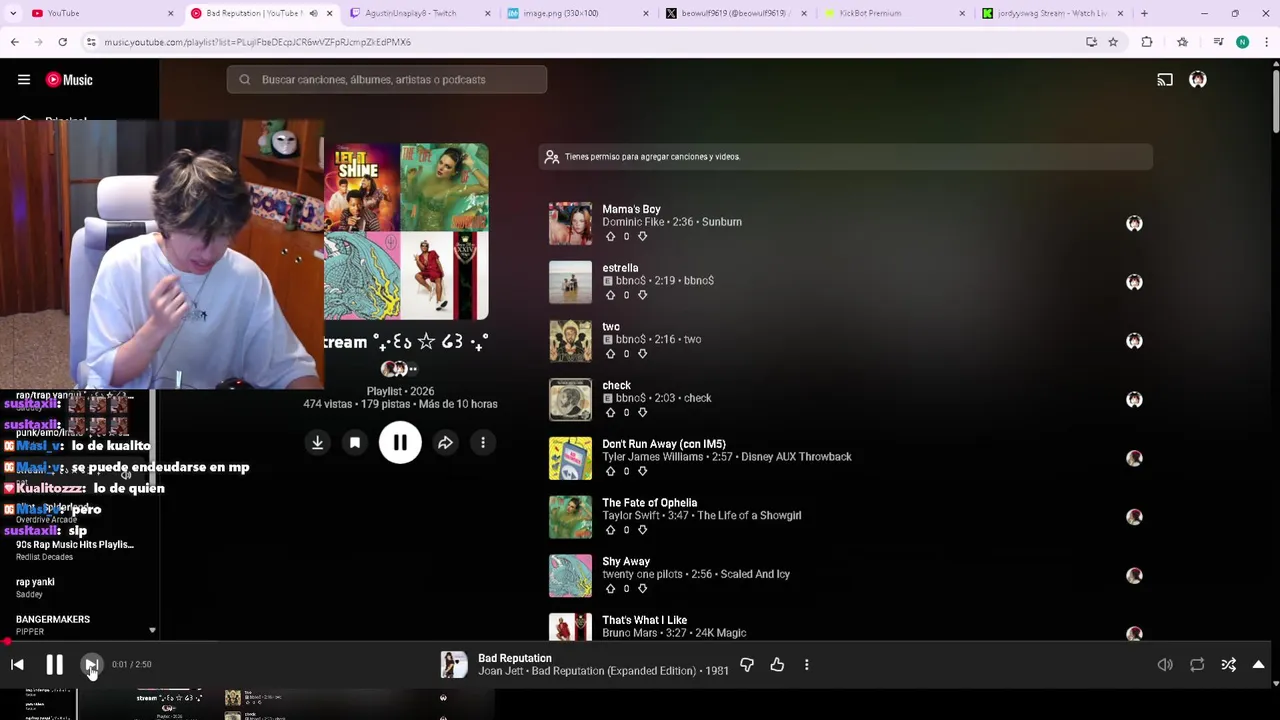Image resolution: width=1280 pixels, height=720 pixels.
Task: Open the Taylor Swift artist link
Action: pyautogui.click(x=631, y=516)
